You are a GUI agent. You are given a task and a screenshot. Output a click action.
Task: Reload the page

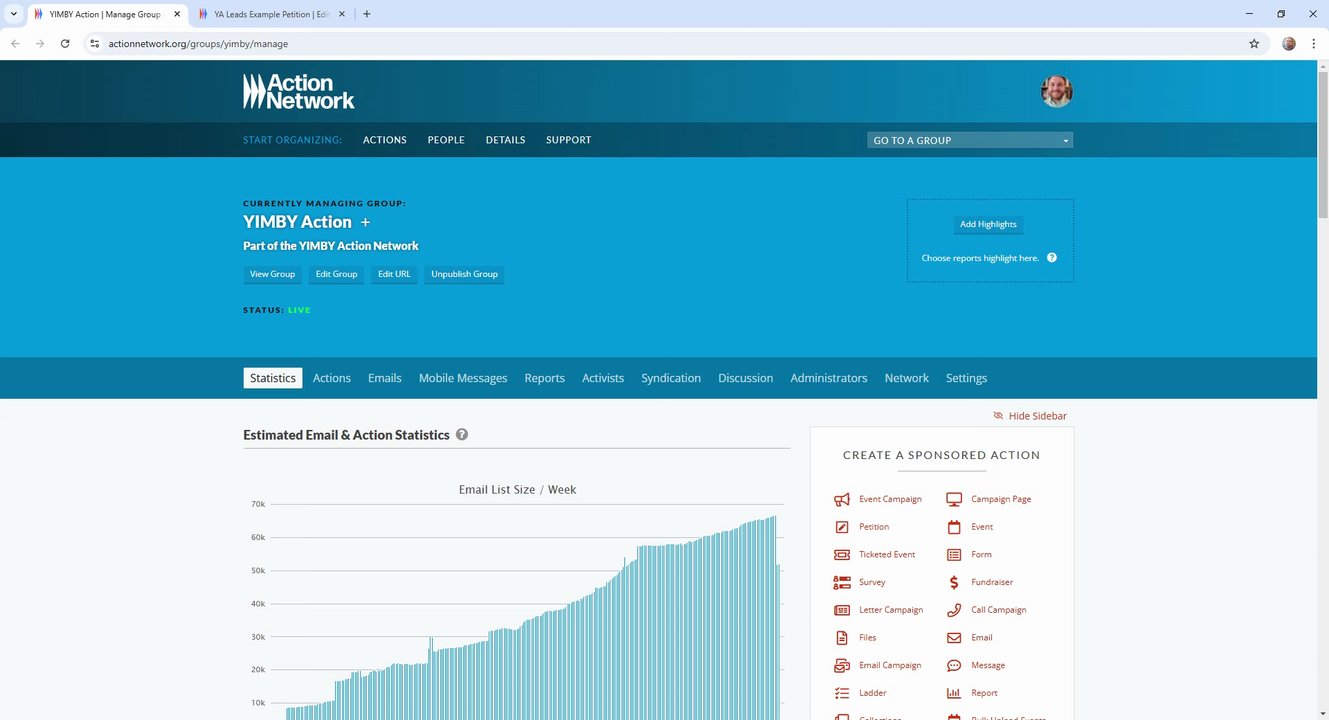pos(65,44)
